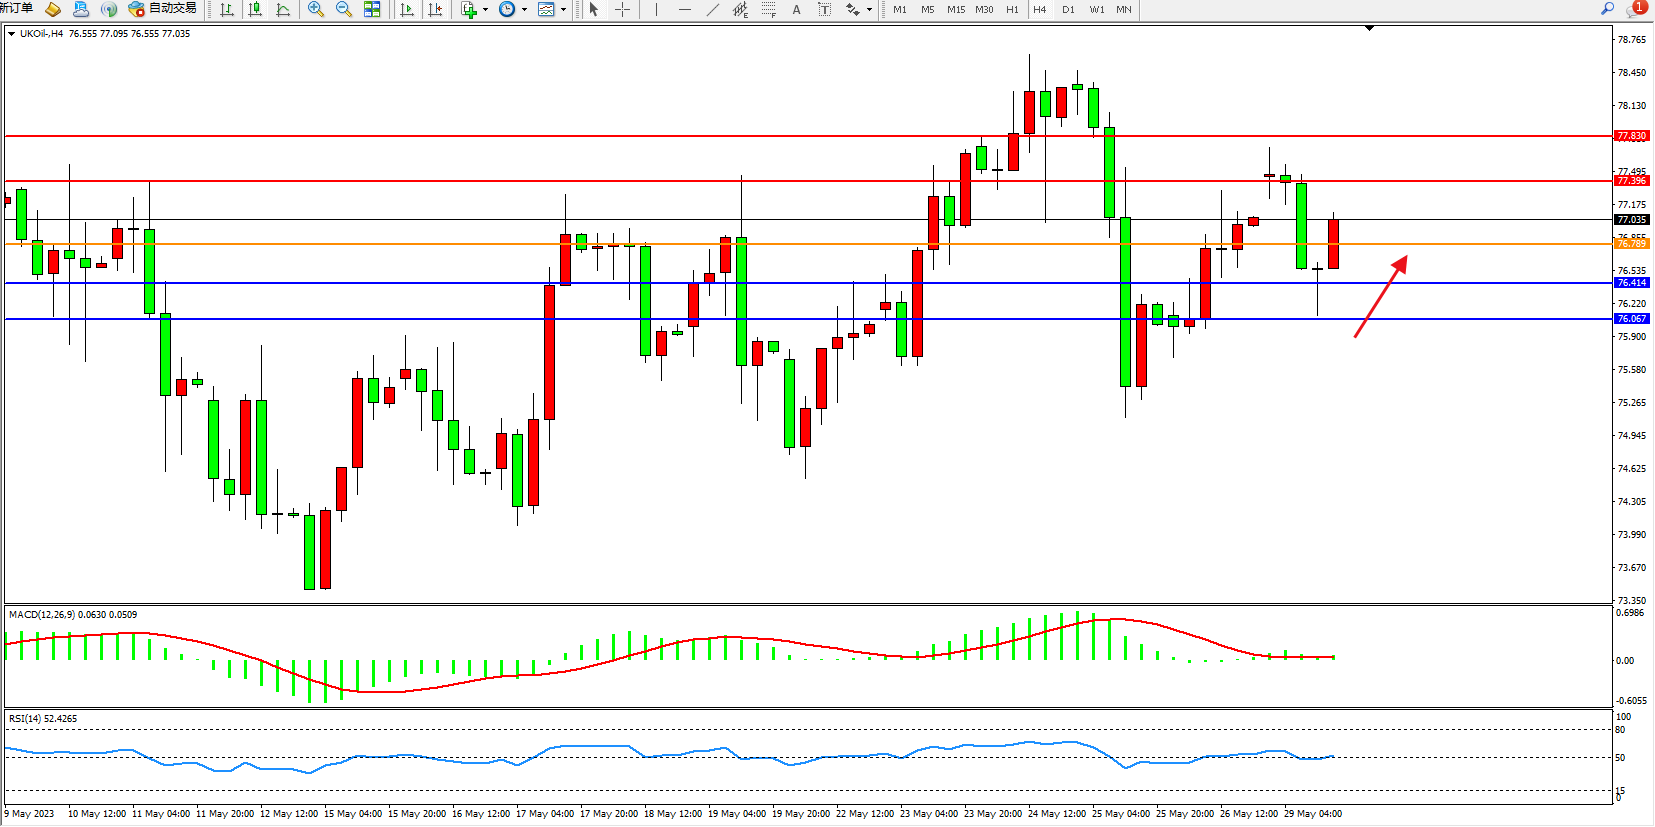Click the red 77.830 price level label

click(x=1631, y=136)
